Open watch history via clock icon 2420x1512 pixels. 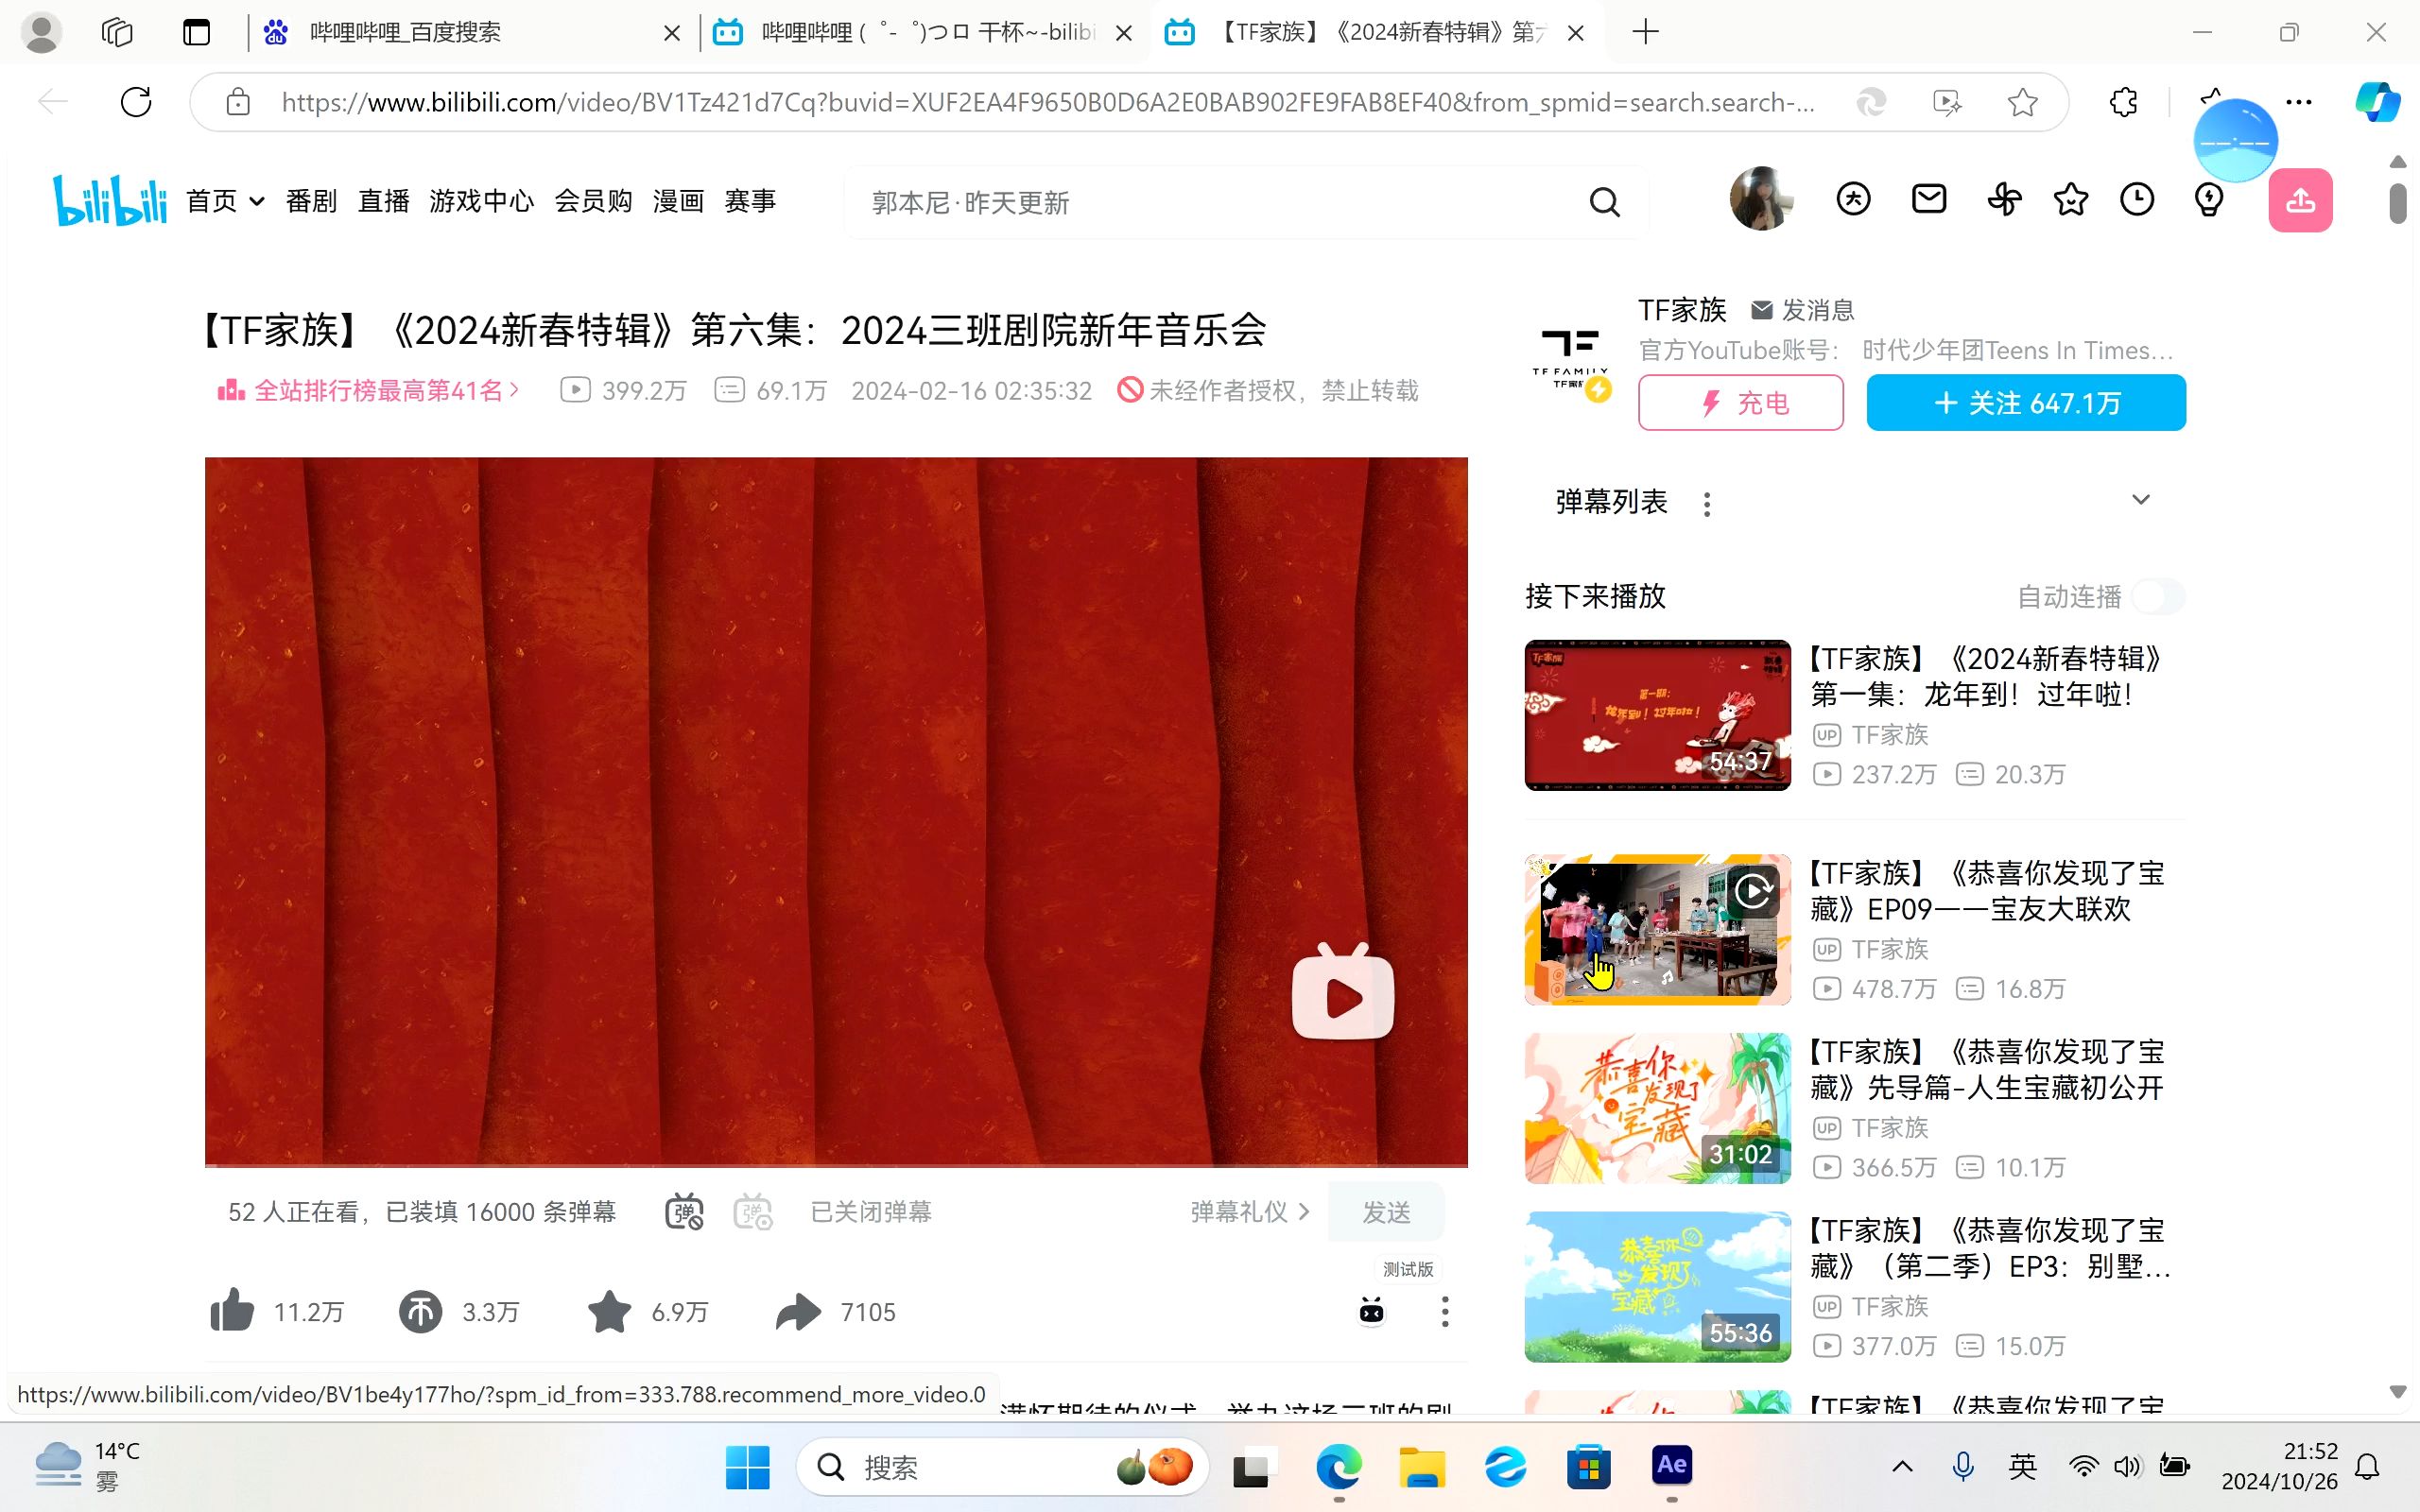point(2137,199)
